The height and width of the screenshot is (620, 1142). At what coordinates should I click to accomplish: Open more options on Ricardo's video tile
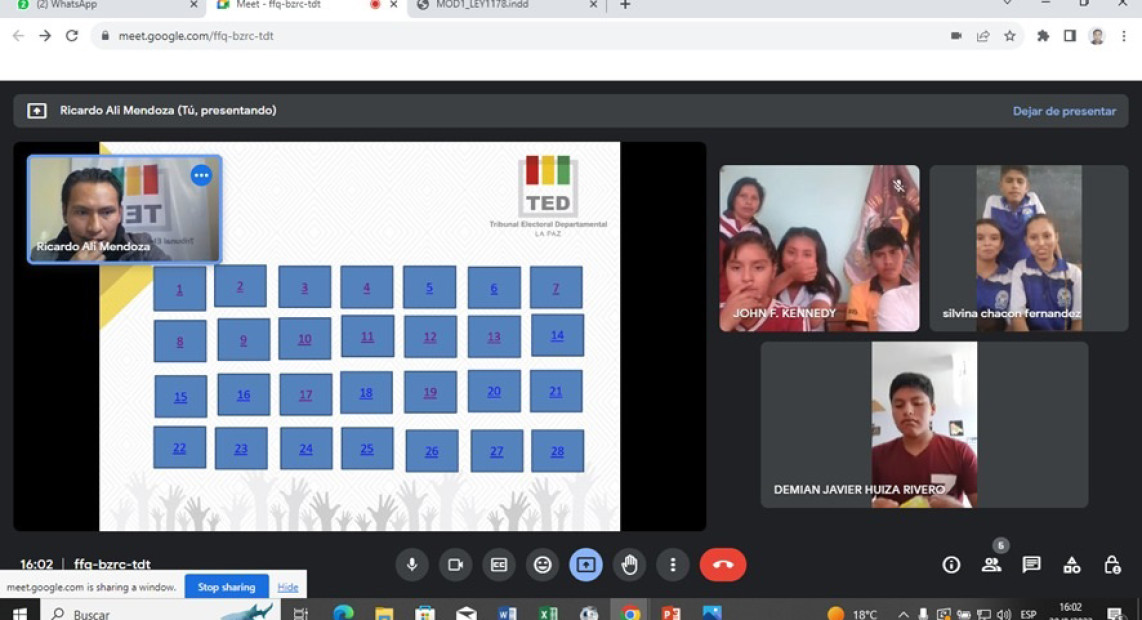click(202, 174)
